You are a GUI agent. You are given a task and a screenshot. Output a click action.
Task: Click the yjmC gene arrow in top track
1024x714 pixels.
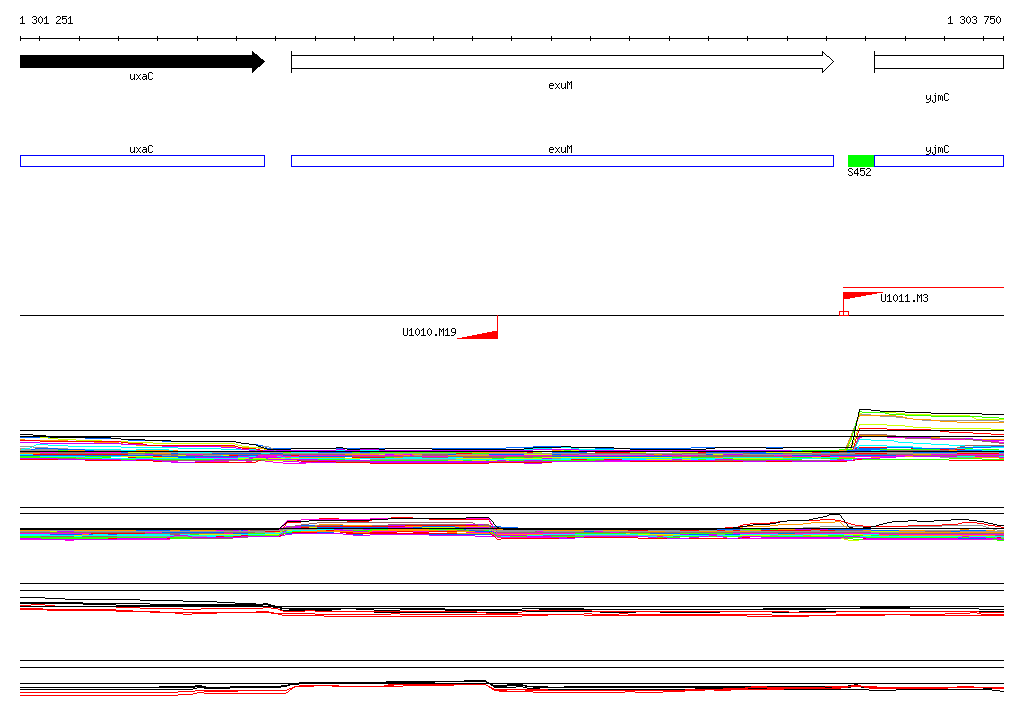938,62
